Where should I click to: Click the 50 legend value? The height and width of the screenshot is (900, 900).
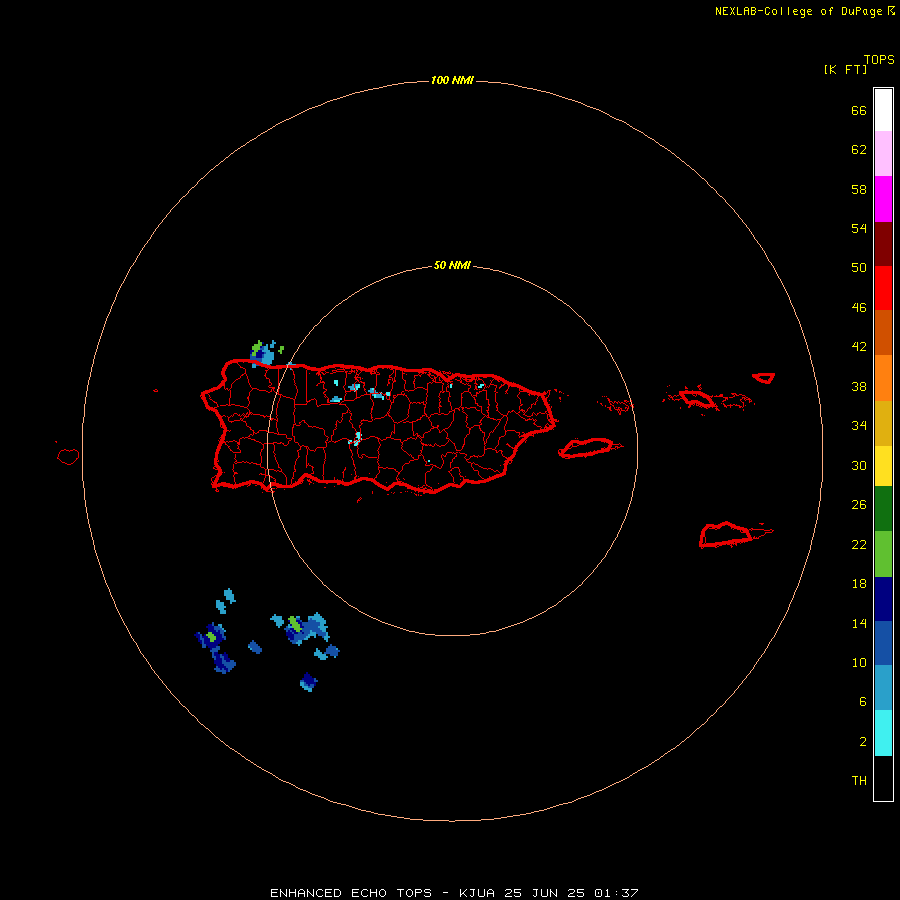click(x=859, y=267)
